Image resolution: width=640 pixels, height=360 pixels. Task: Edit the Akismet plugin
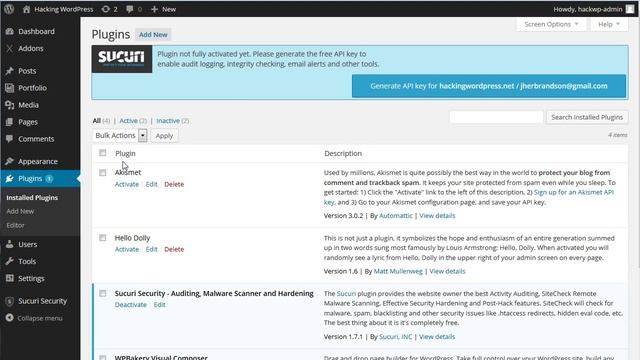click(151, 184)
